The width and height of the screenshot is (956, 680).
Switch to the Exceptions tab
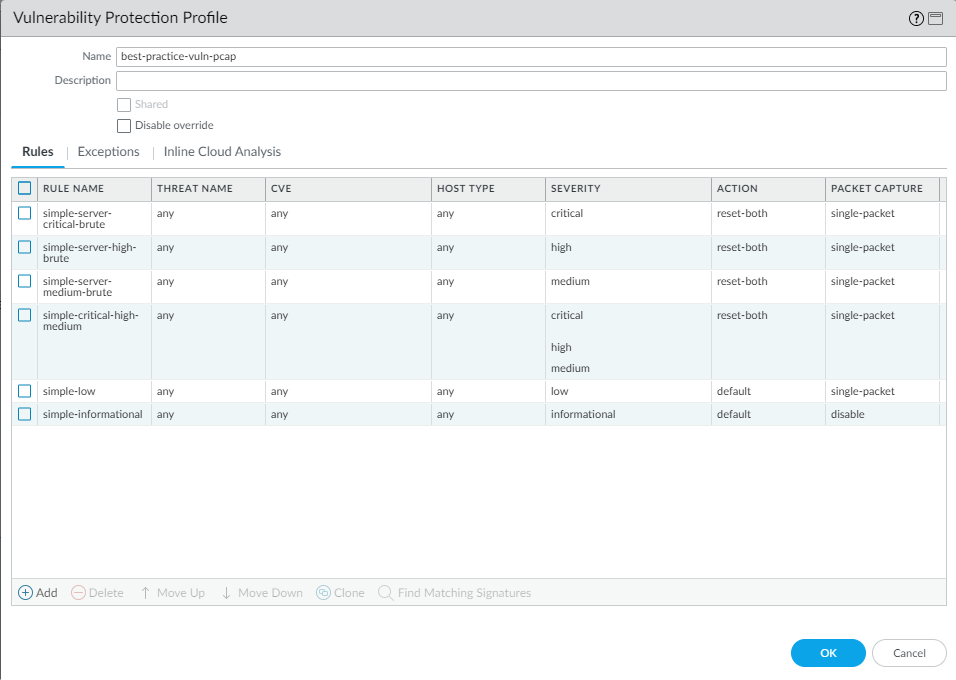(108, 152)
